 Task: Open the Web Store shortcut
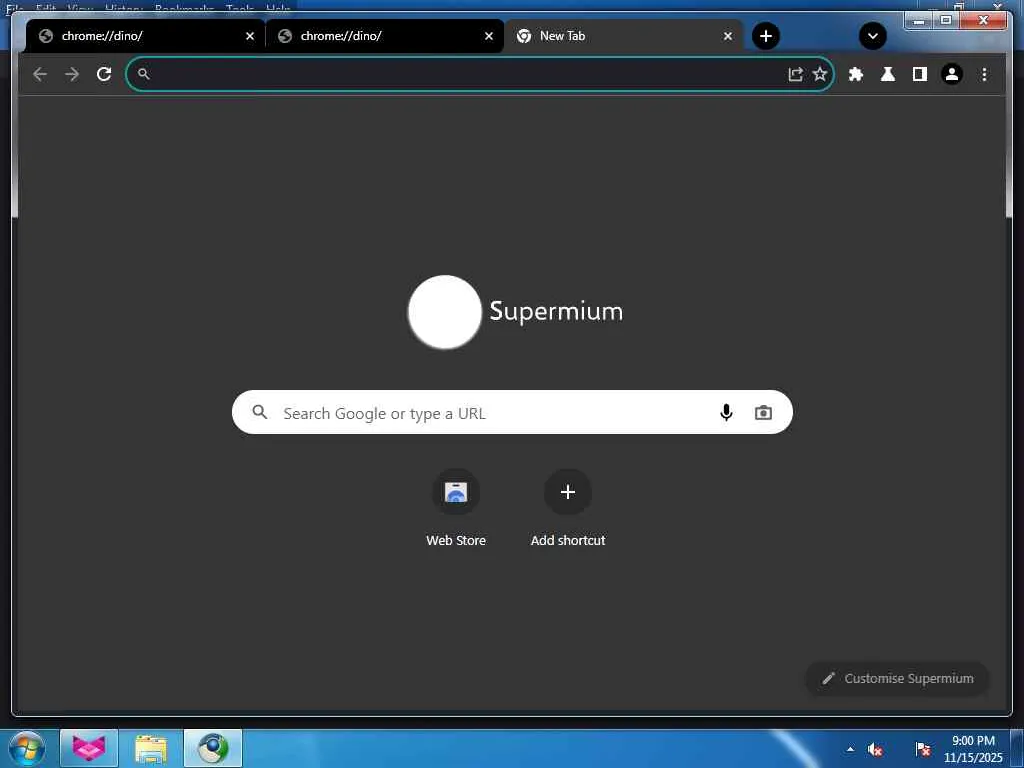coord(456,509)
